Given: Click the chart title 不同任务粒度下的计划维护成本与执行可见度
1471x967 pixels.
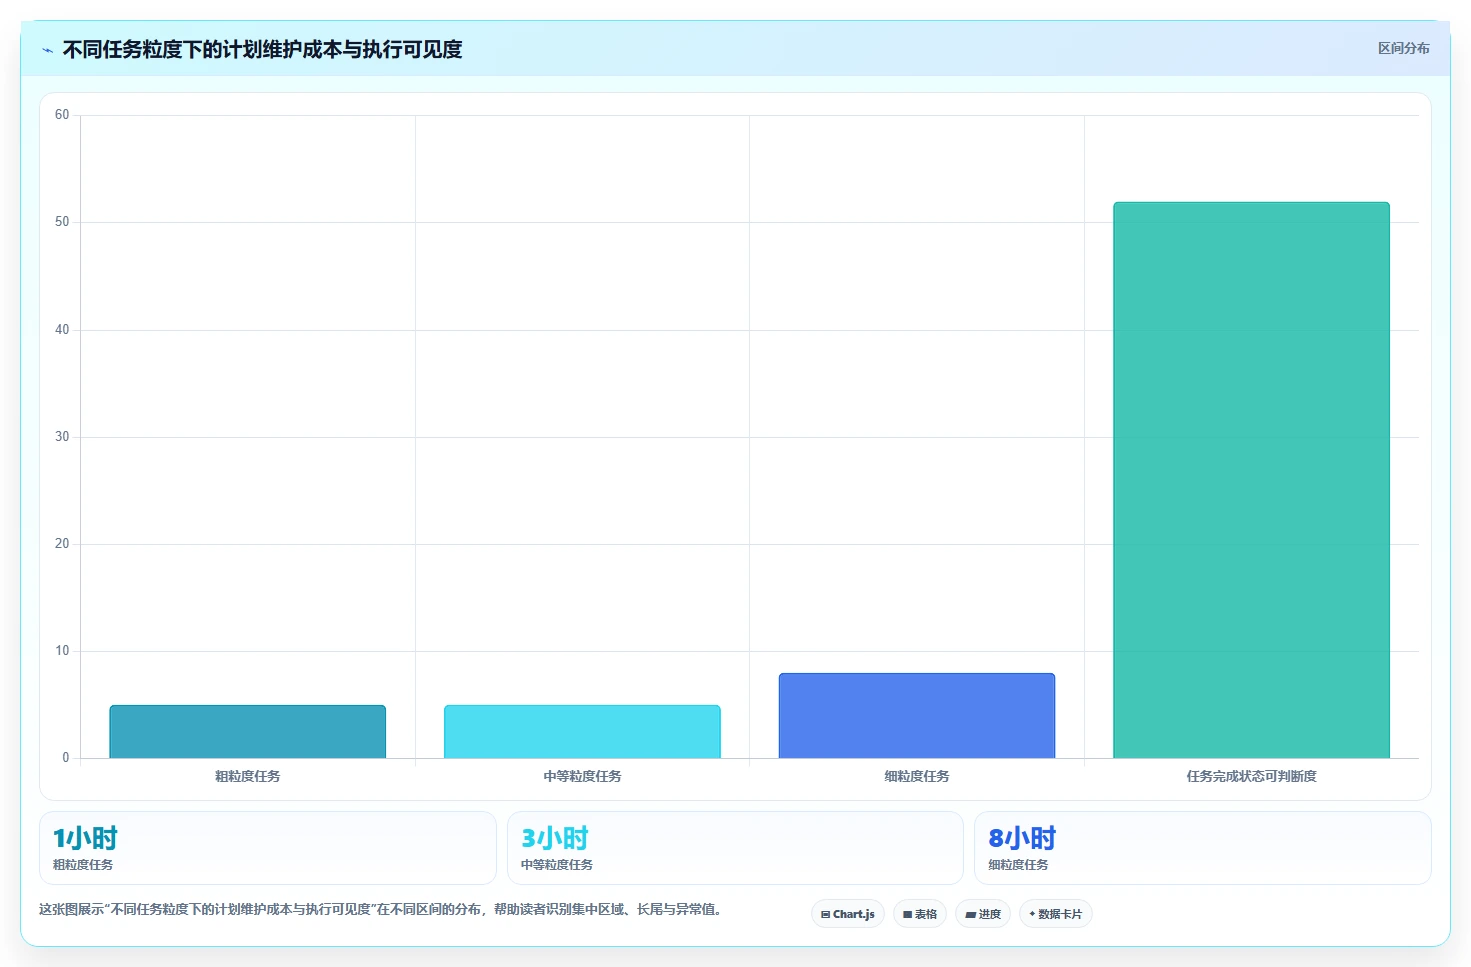Looking at the screenshot, I should (262, 49).
